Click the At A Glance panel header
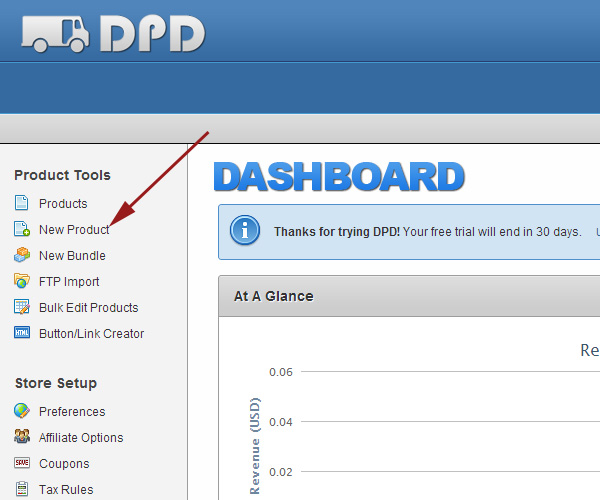 tap(409, 296)
